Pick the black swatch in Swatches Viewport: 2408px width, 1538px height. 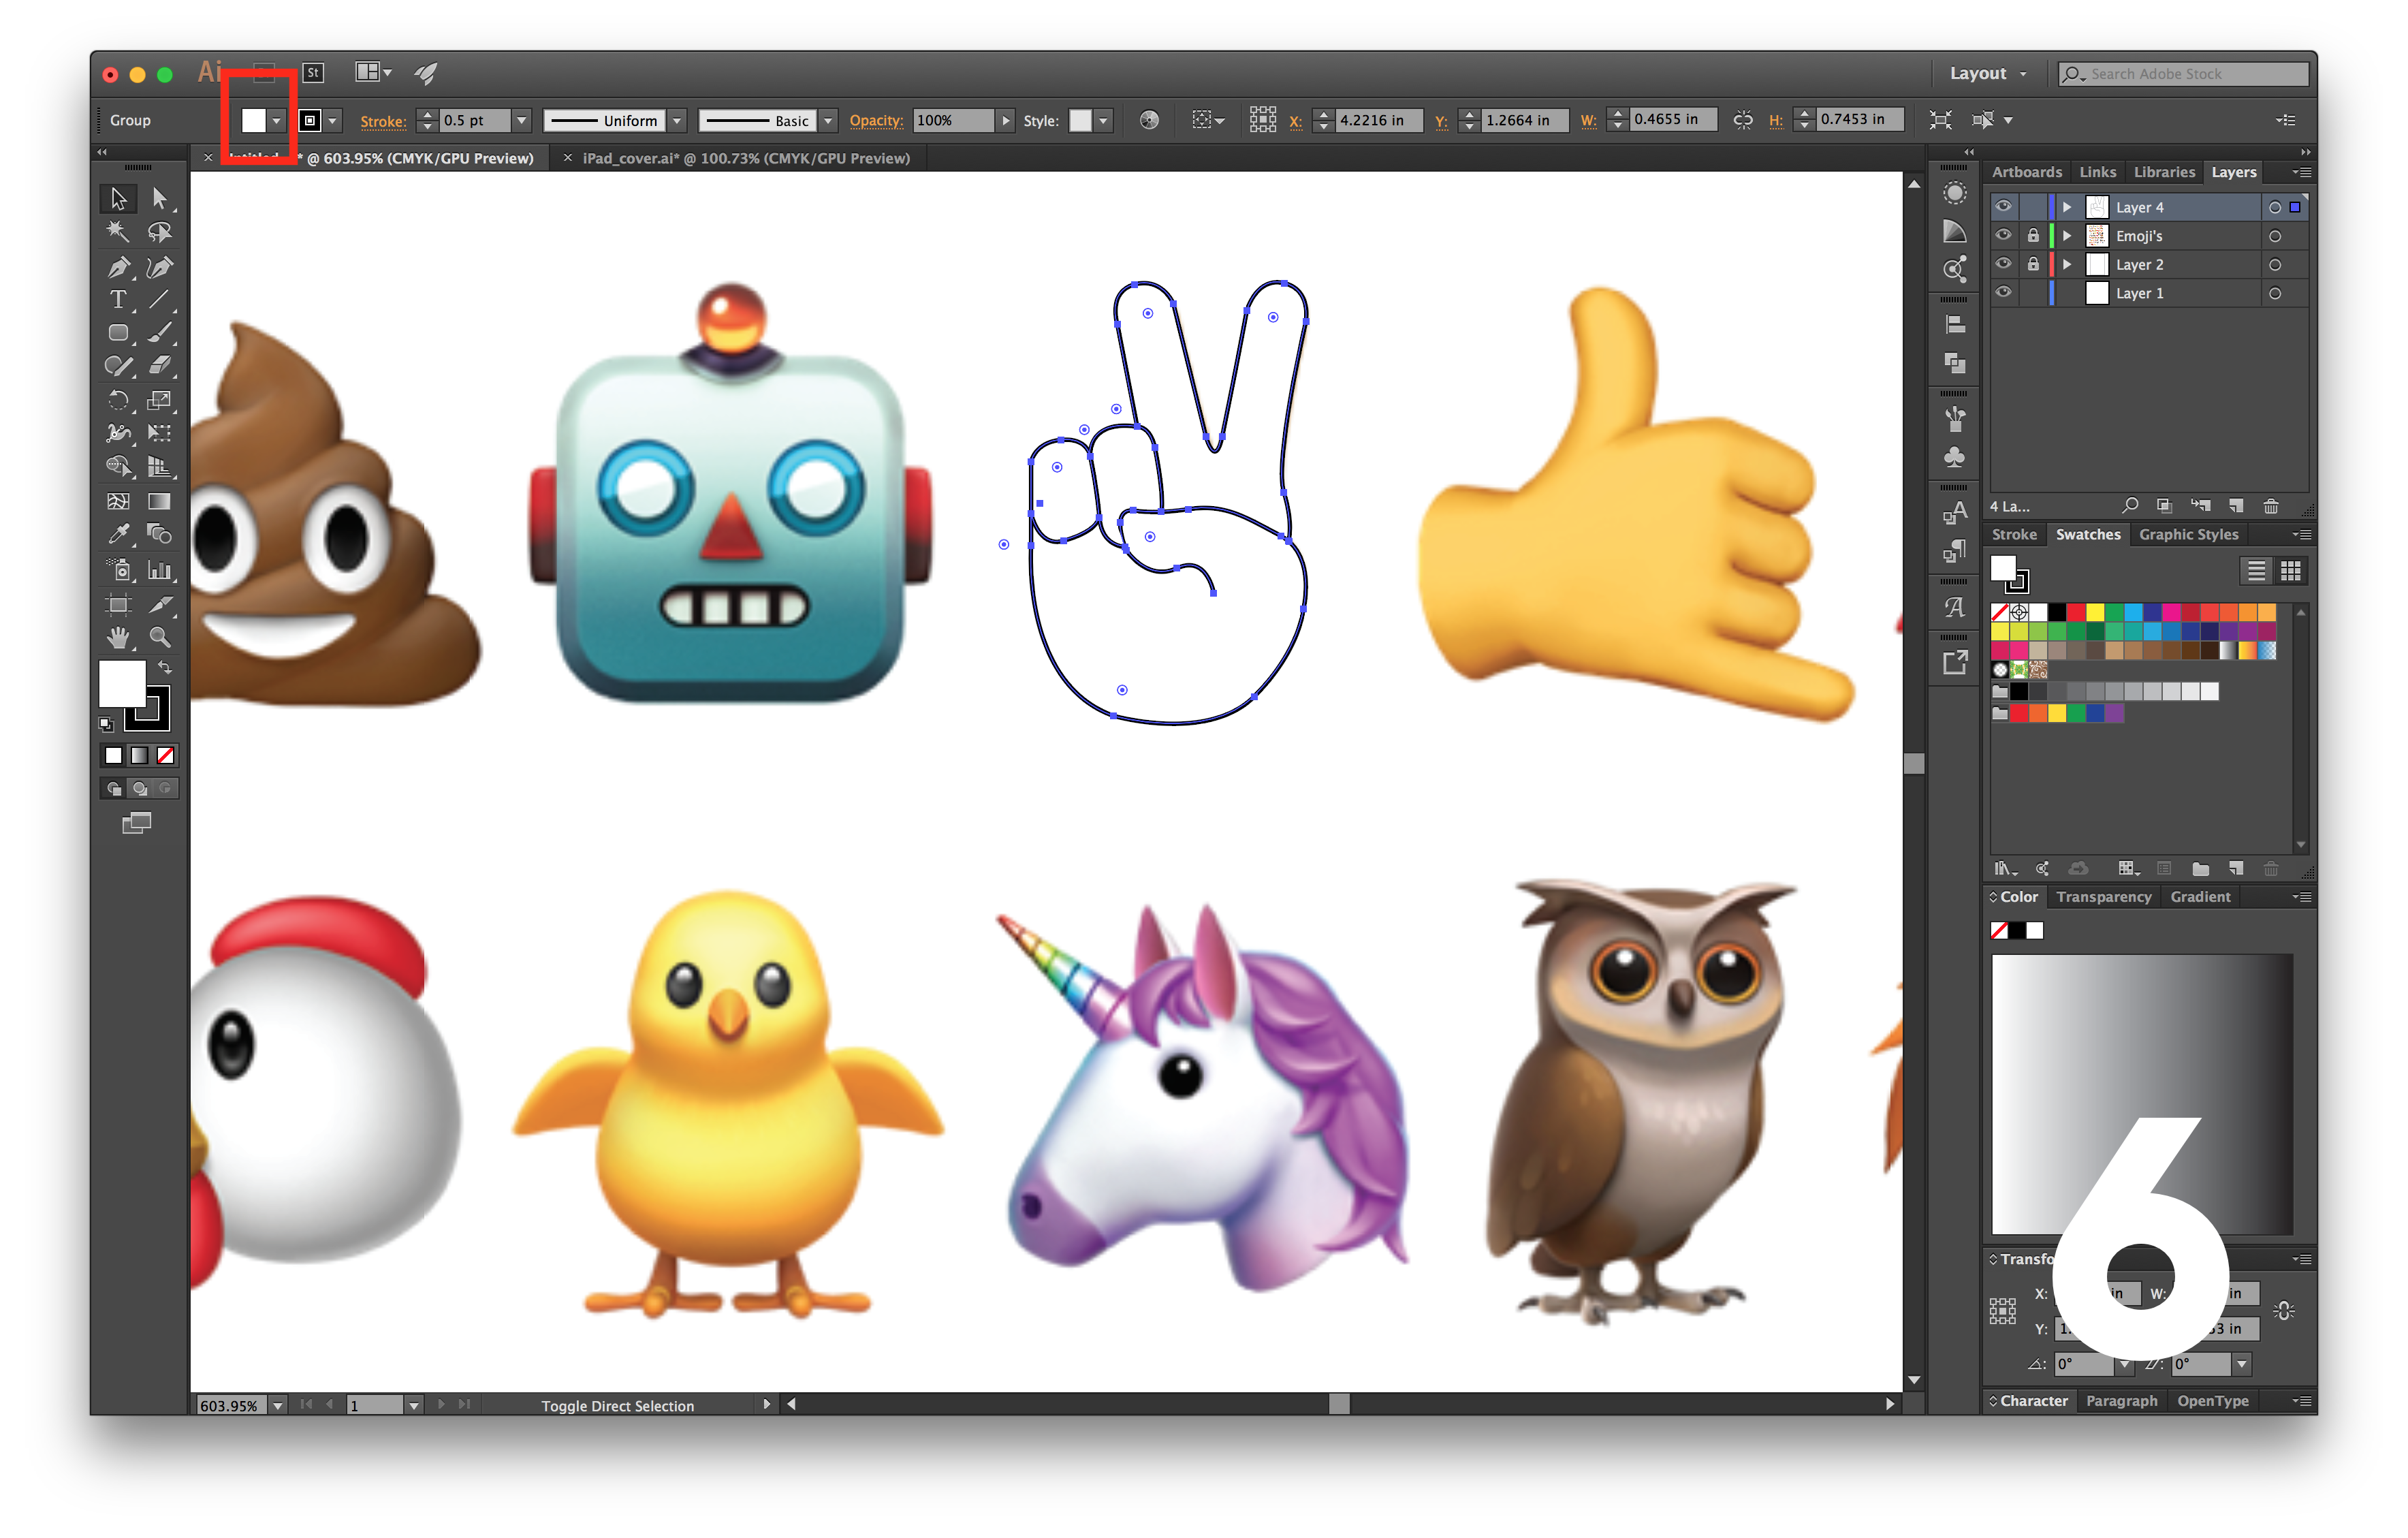click(2057, 612)
